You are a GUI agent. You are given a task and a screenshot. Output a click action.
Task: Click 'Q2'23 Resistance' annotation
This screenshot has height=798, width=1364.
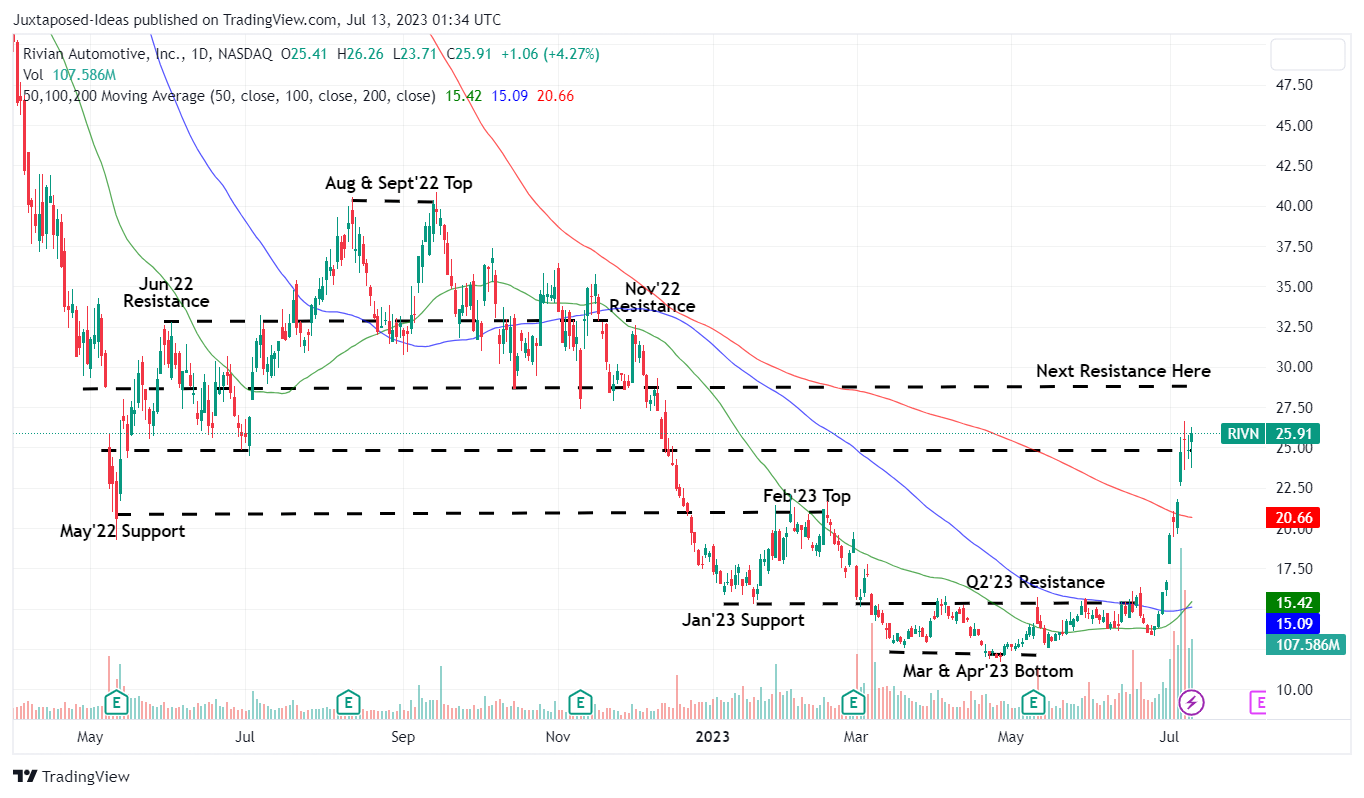[1035, 582]
